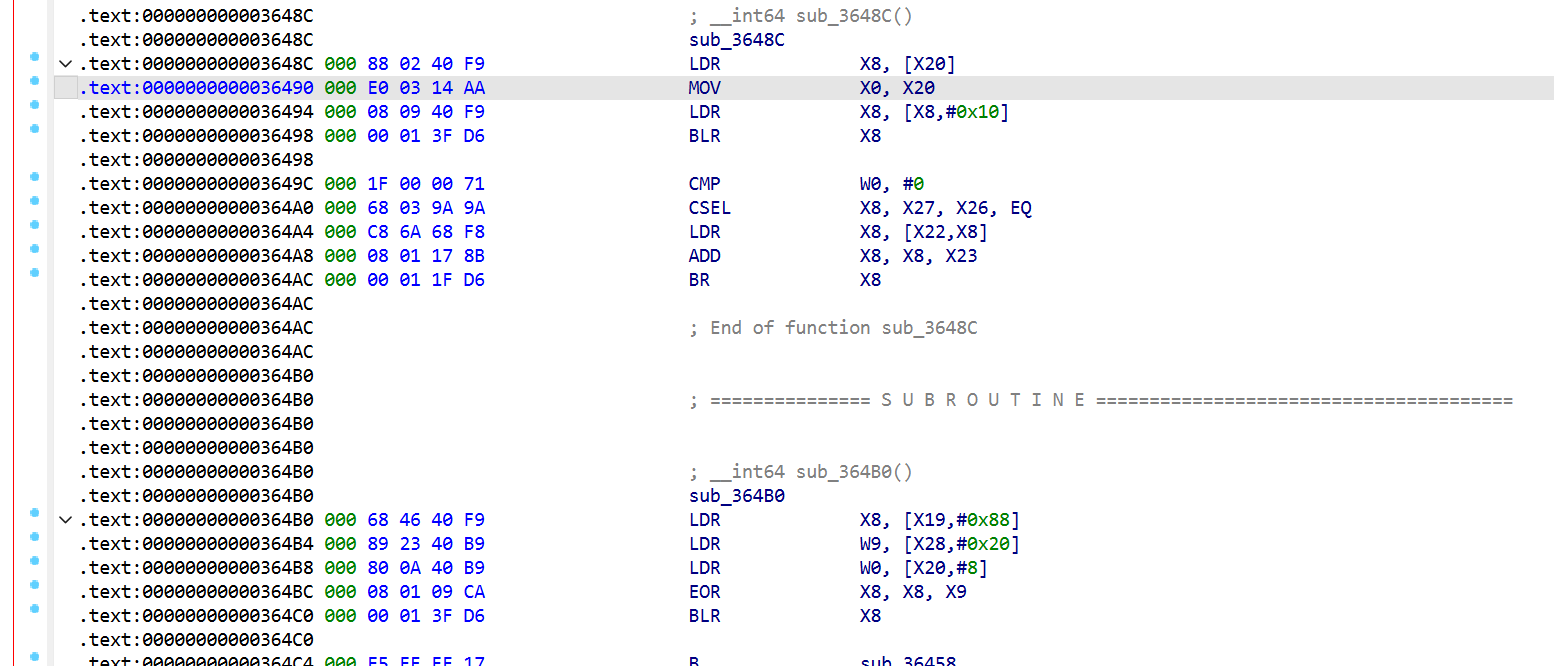Click the operand X8, [X19,#0x88]
1554x666 pixels.
(x=940, y=520)
